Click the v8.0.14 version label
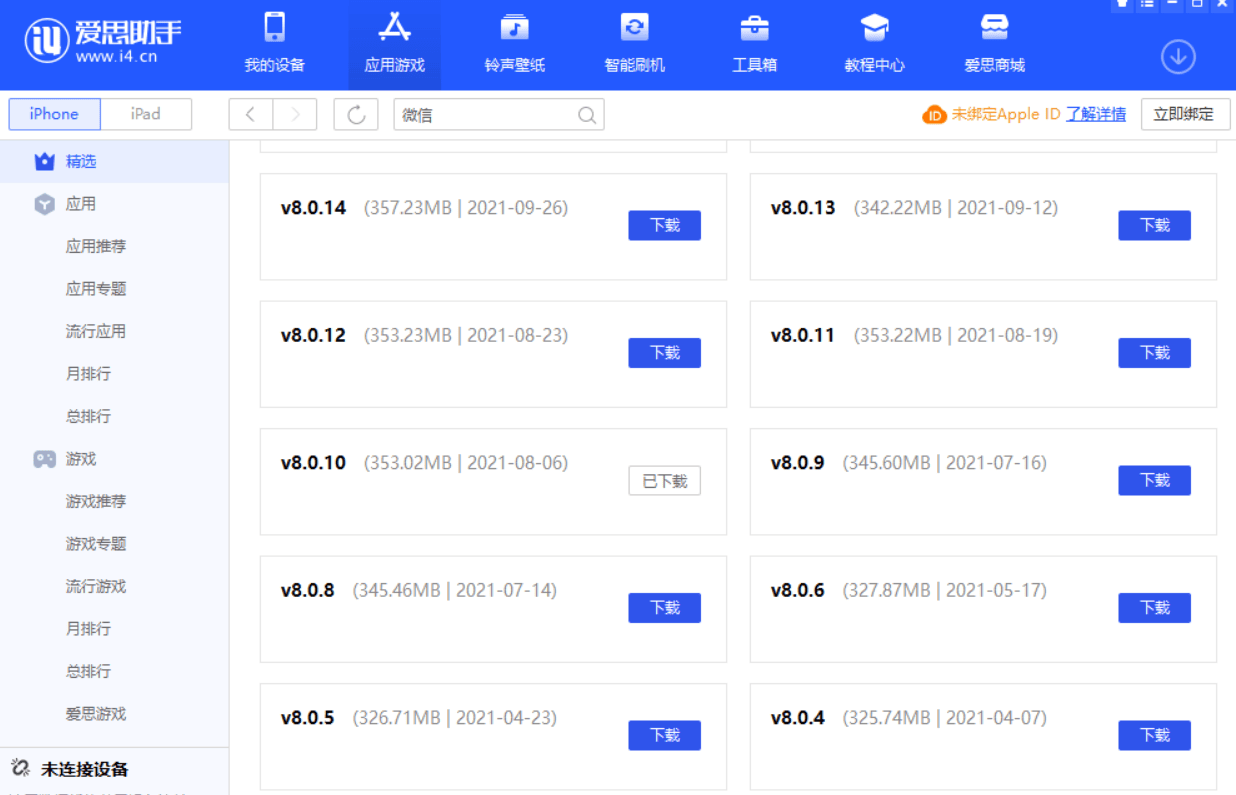This screenshot has height=795, width=1236. pyautogui.click(x=313, y=208)
